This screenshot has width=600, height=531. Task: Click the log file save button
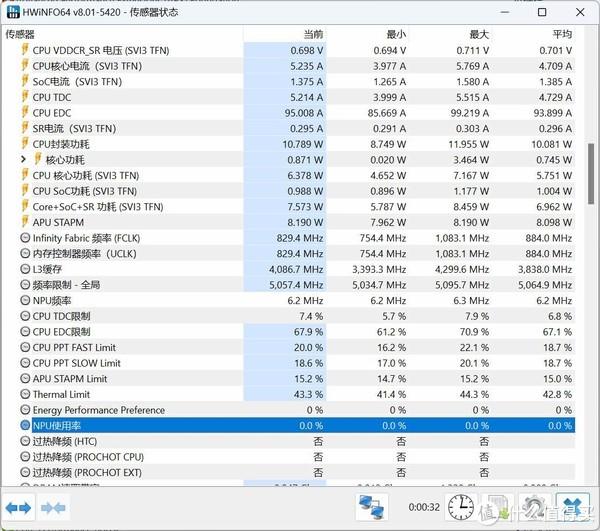pos(498,507)
